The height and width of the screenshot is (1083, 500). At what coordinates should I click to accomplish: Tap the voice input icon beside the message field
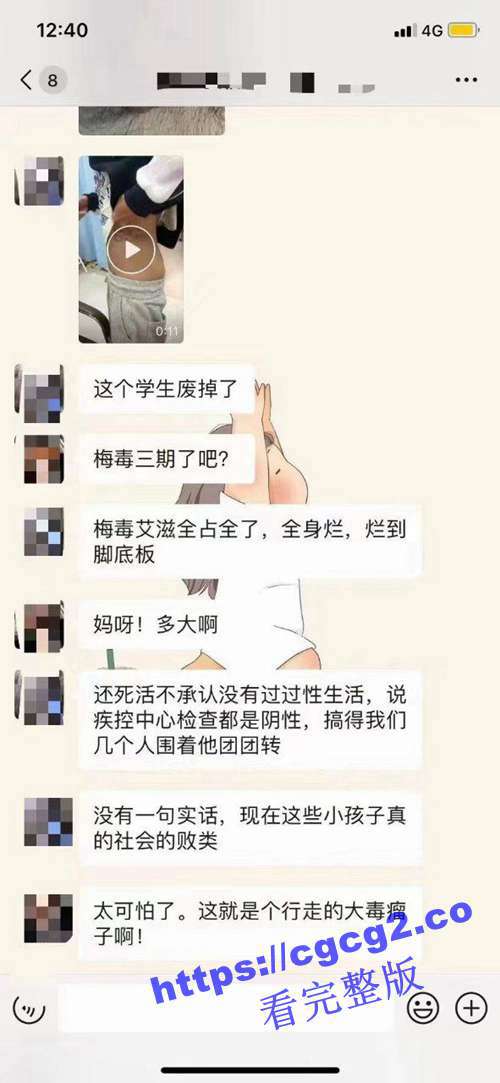29,1010
